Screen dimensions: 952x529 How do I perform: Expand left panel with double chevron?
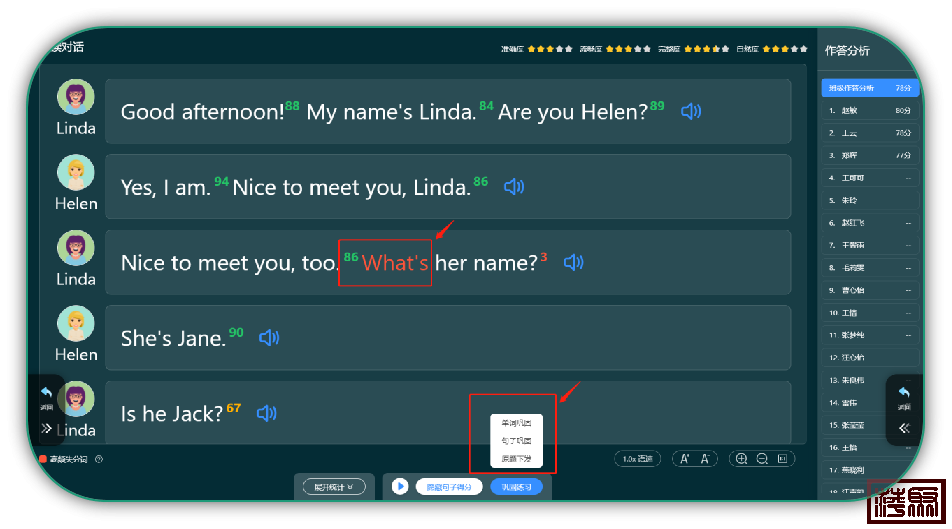[46, 428]
